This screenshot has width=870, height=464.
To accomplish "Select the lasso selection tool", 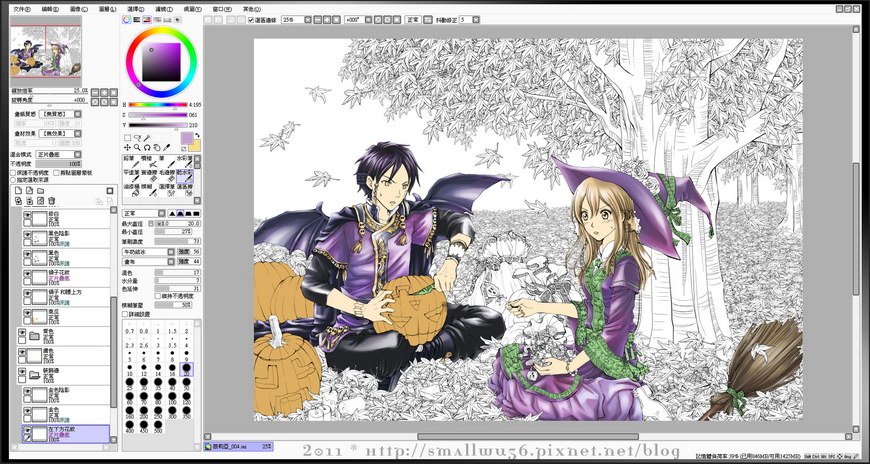I will click(x=137, y=138).
